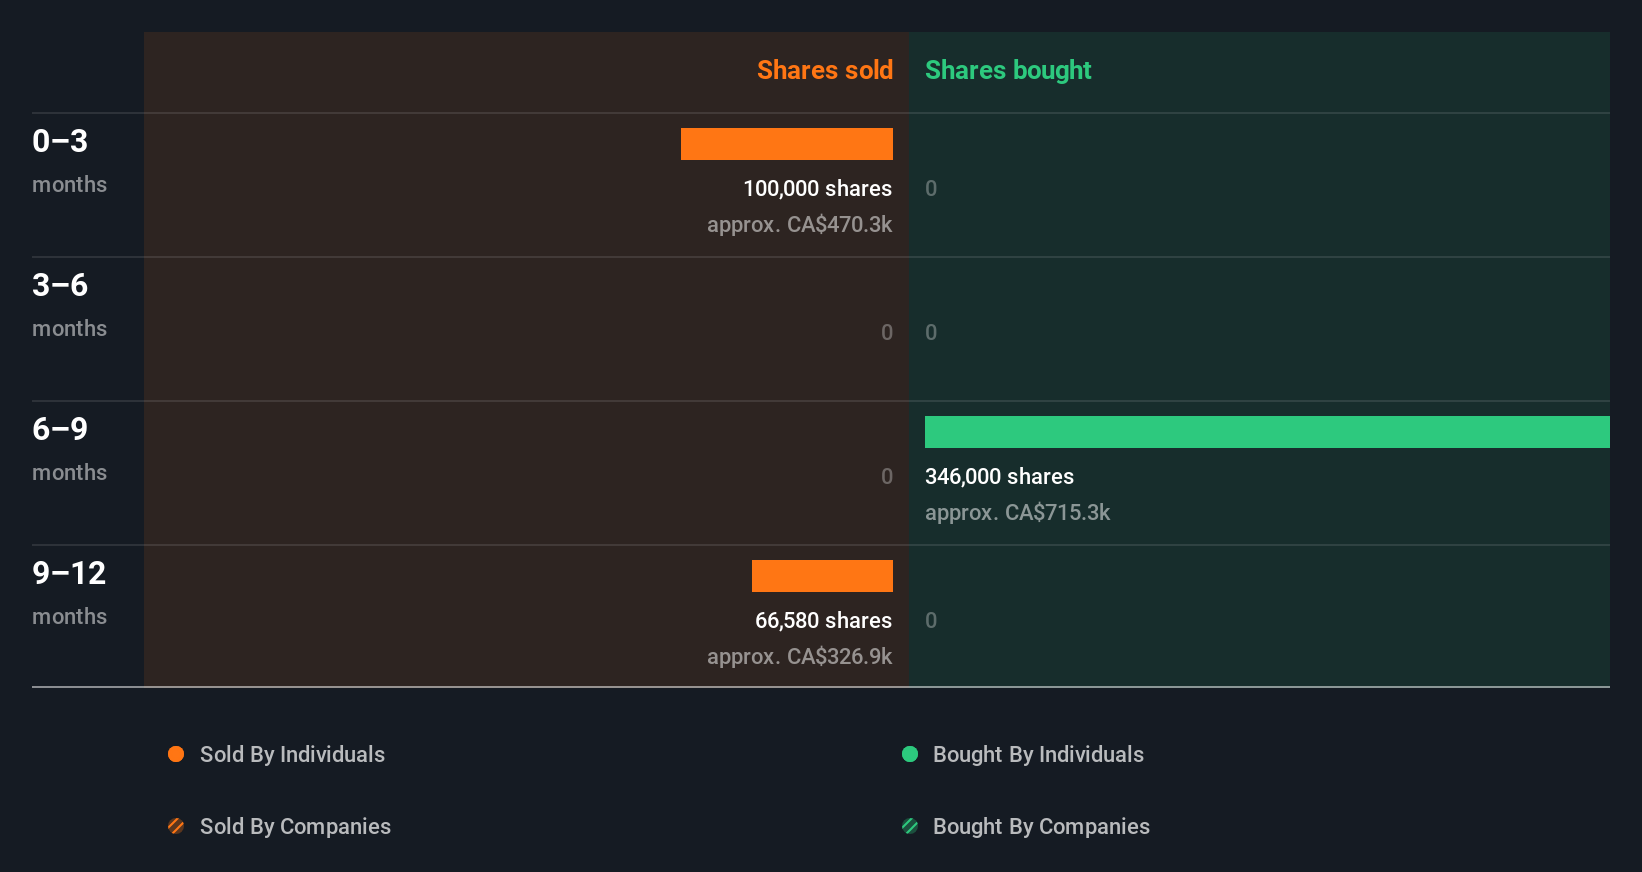Image resolution: width=1642 pixels, height=872 pixels.
Task: Click the approx. CA$715.3k value
Action: coord(1017,512)
